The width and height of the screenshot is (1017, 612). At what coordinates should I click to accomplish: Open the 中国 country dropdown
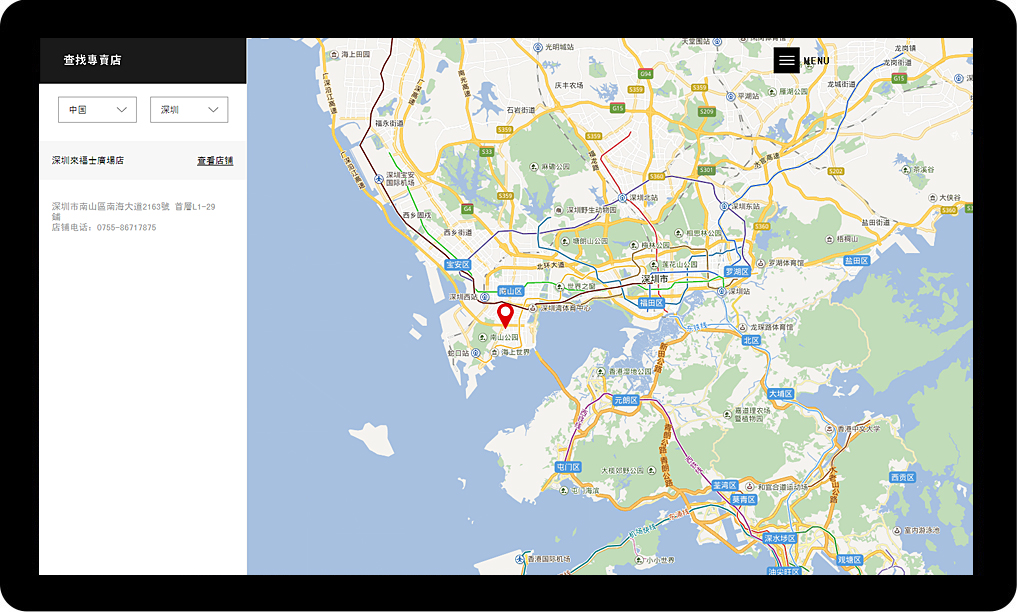pos(97,110)
